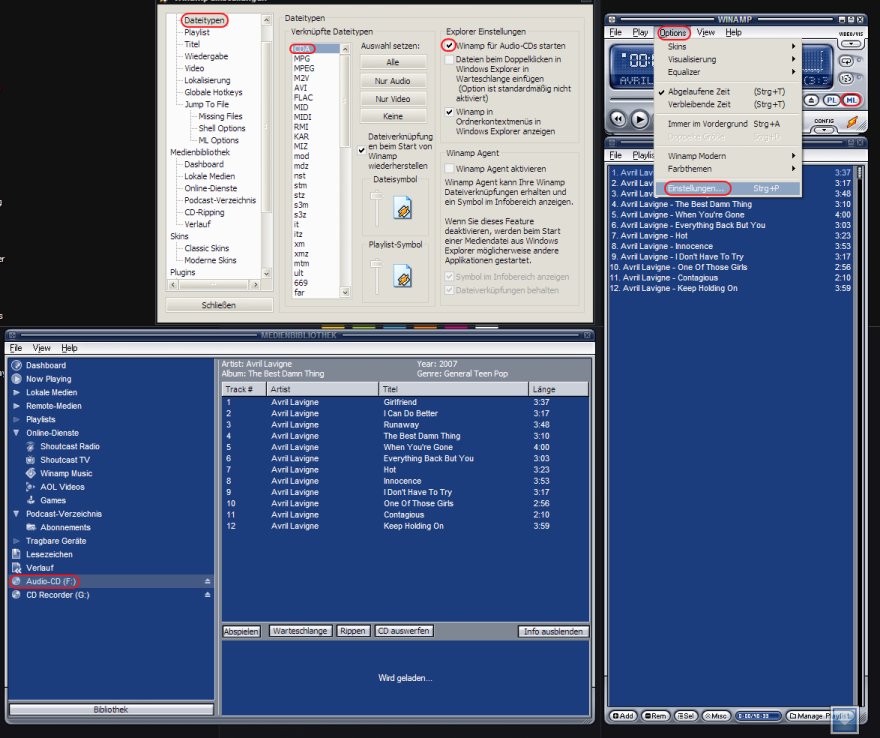Toggle the PL playlist editor button
Image resolution: width=880 pixels, height=738 pixels.
pos(831,100)
